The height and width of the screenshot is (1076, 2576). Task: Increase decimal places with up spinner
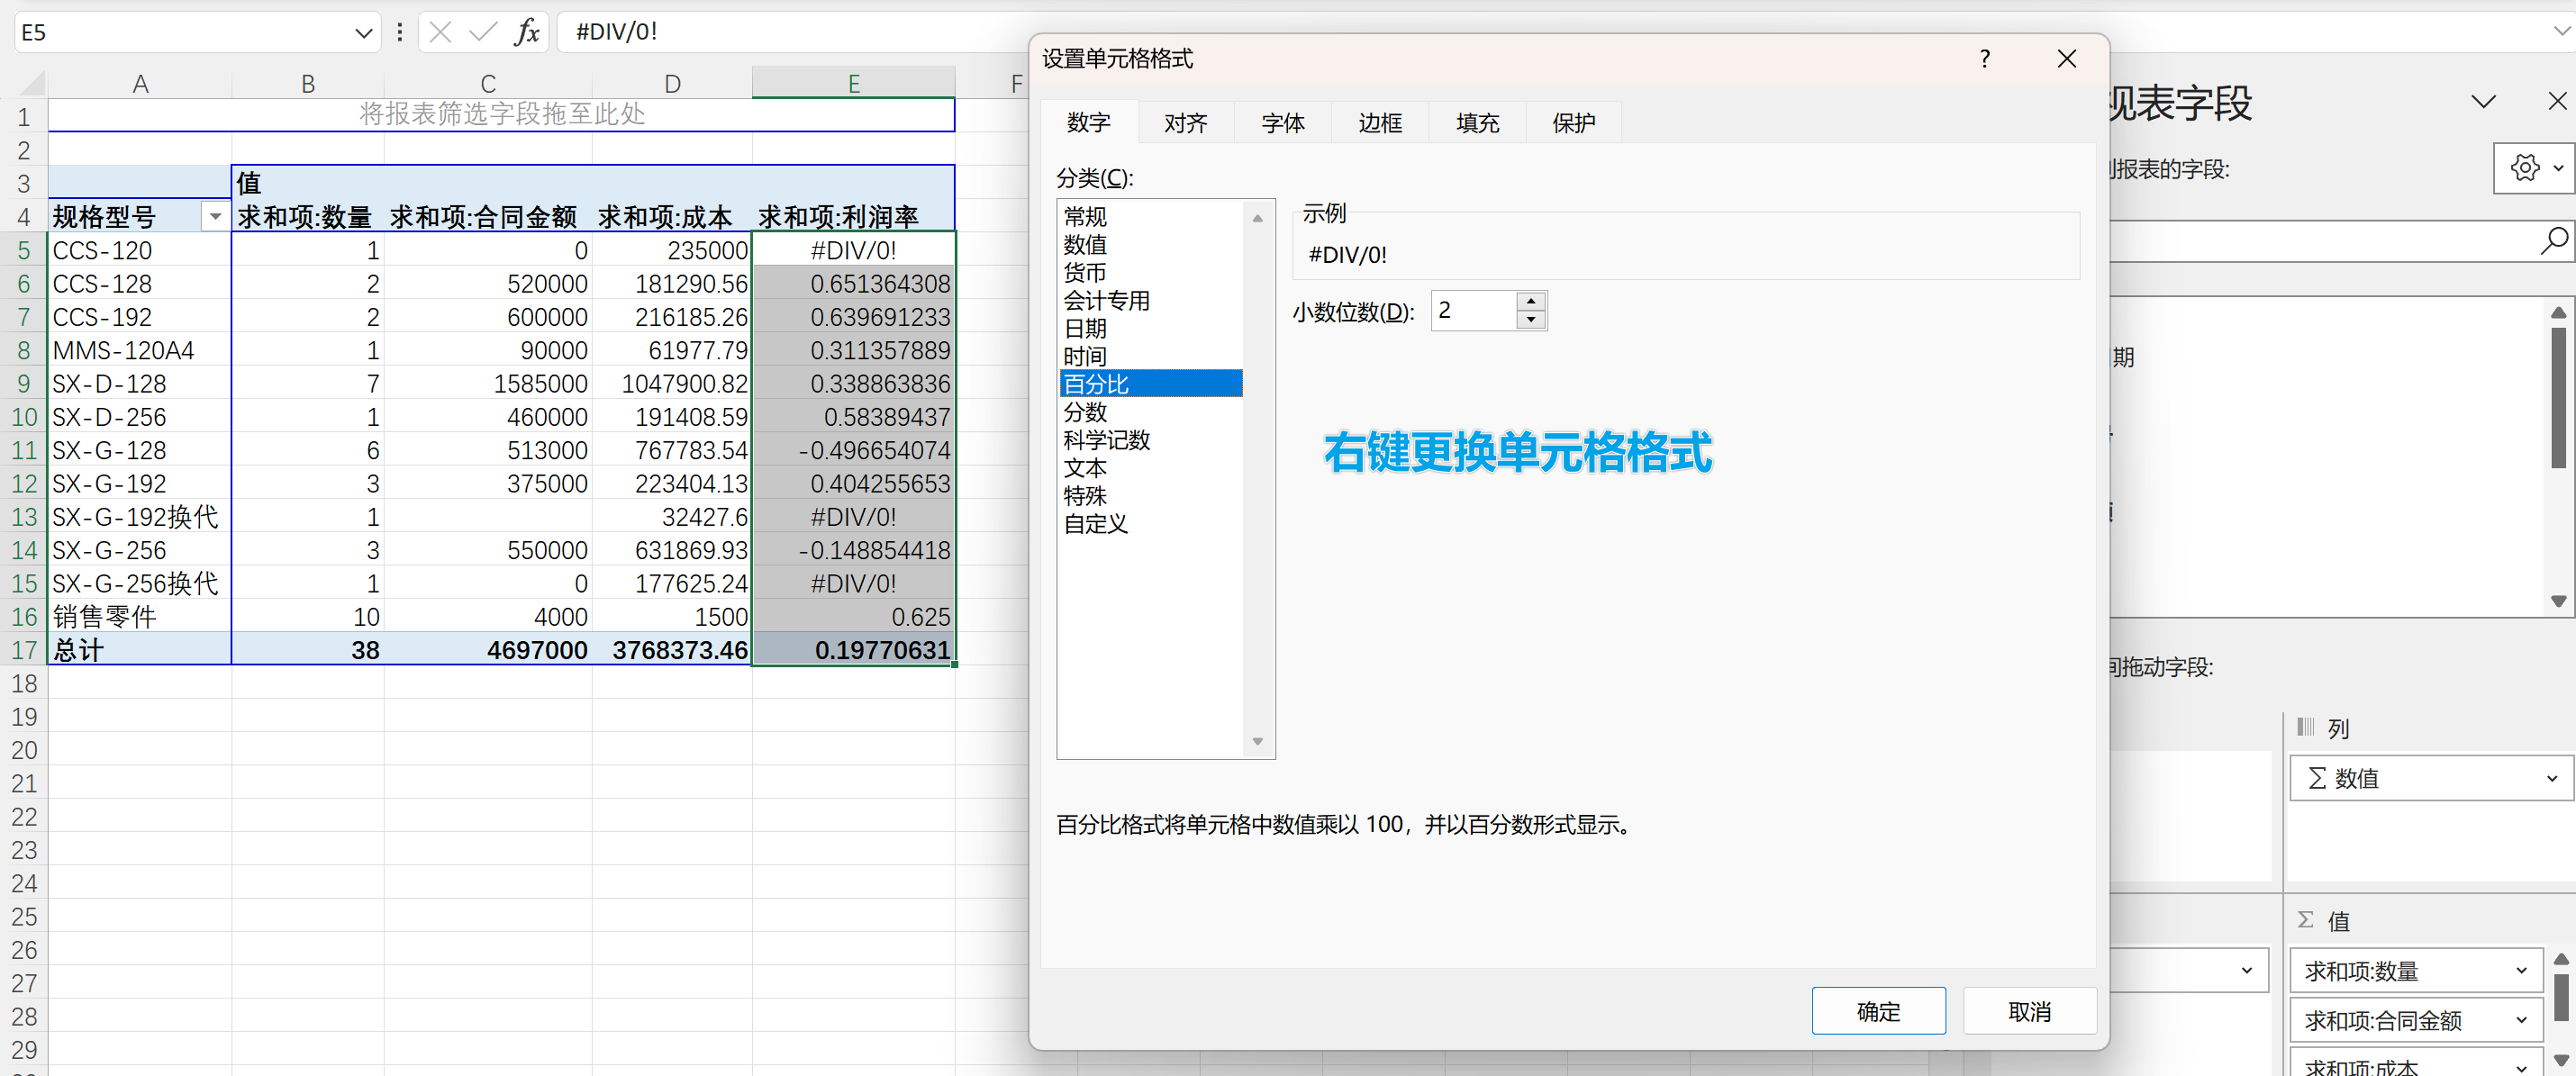(1531, 301)
